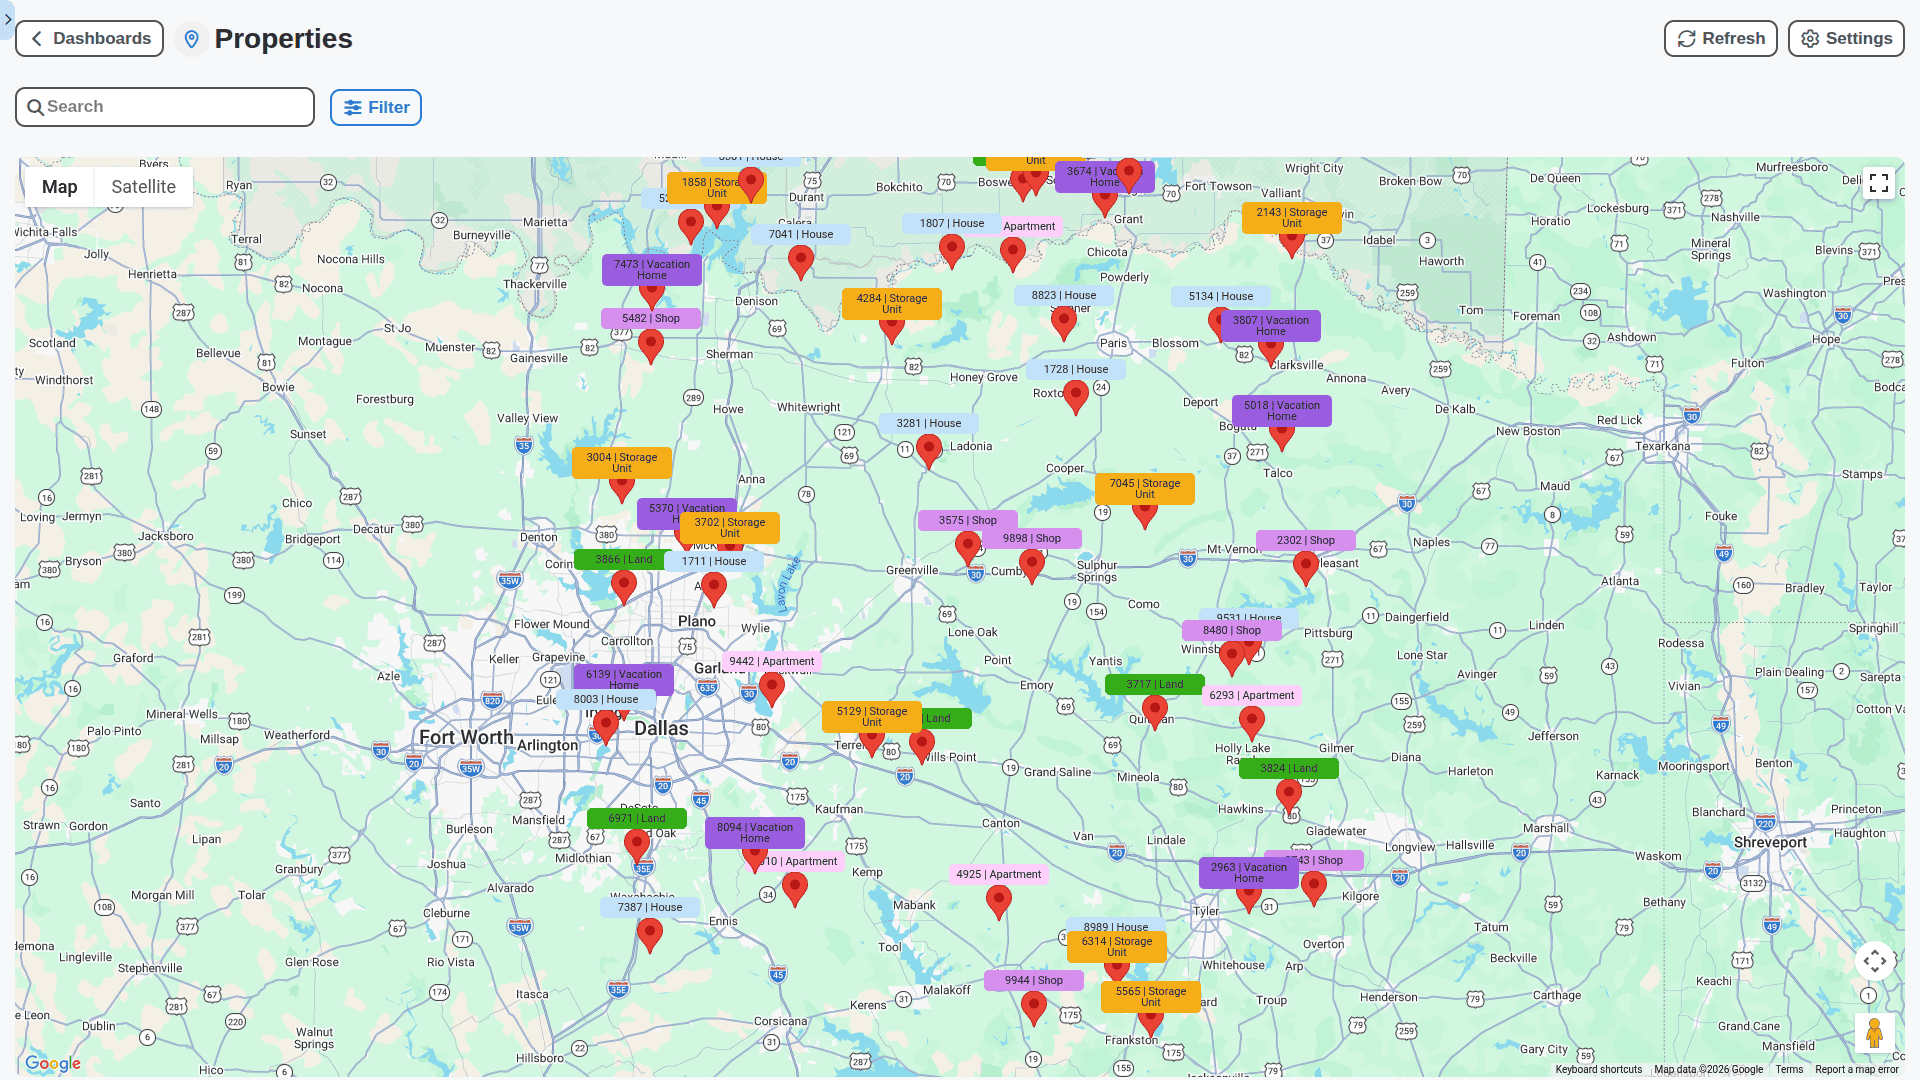This screenshot has height=1080, width=1920.
Task: Click the fullscreen icon on the map
Action: (1879, 183)
